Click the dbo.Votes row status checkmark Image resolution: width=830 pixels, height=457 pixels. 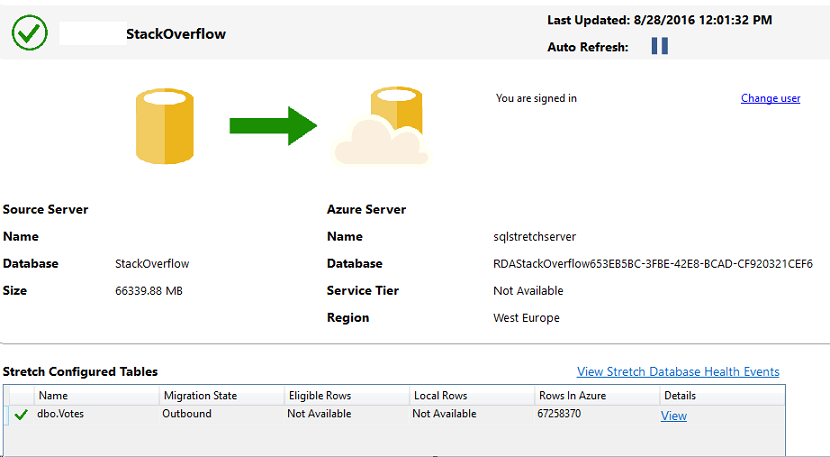click(x=21, y=415)
